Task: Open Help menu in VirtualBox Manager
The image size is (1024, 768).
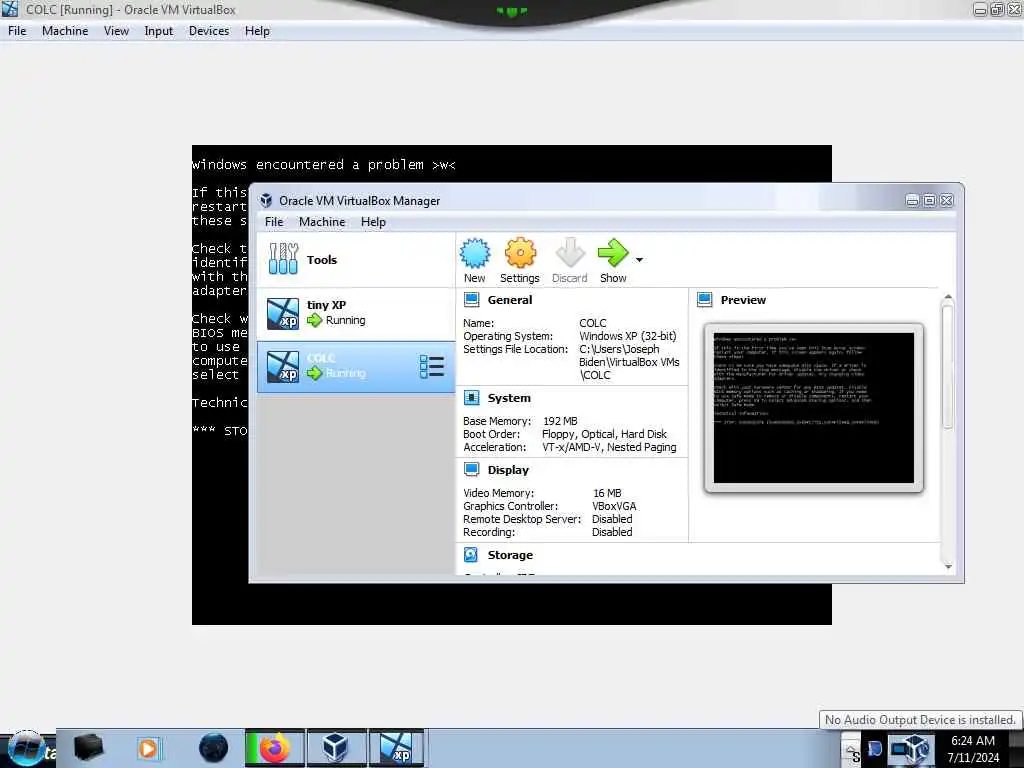Action: (373, 222)
